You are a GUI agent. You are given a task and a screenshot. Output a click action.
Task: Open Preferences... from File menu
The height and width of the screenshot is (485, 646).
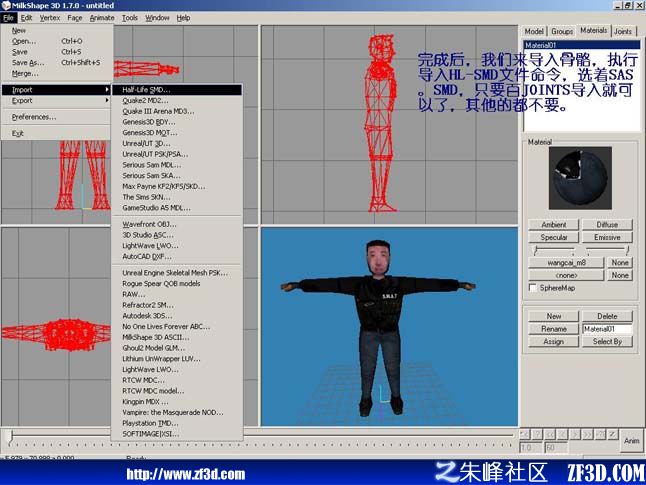(56, 117)
